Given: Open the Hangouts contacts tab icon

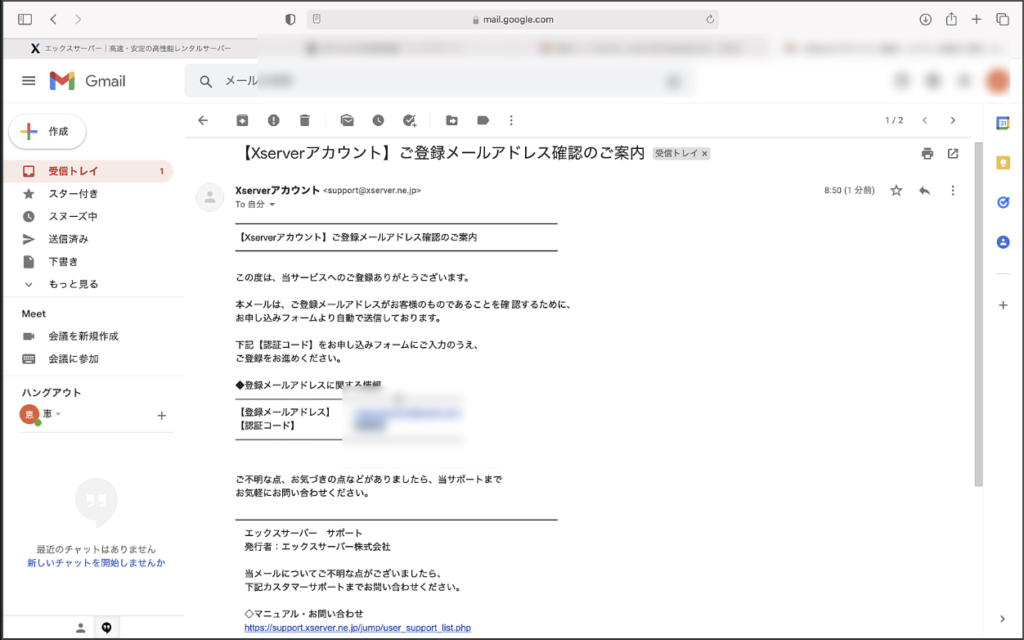Looking at the screenshot, I should [x=80, y=628].
